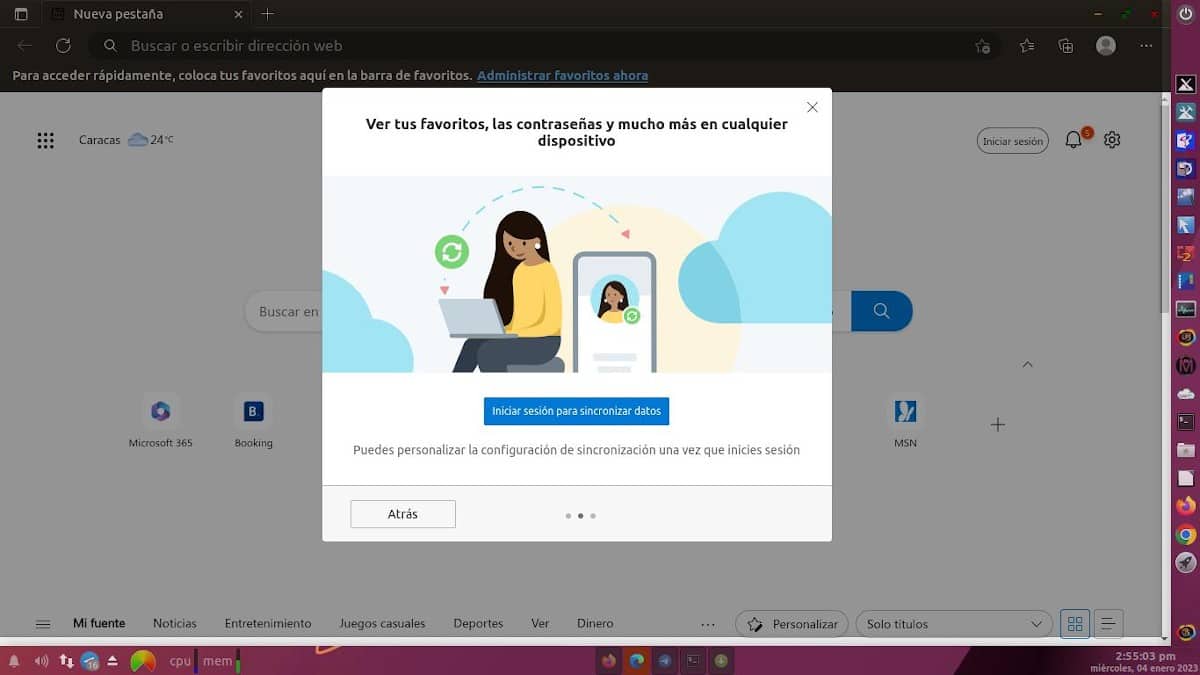Refresh the page using the reload icon
This screenshot has width=1200, height=675.
click(x=63, y=45)
